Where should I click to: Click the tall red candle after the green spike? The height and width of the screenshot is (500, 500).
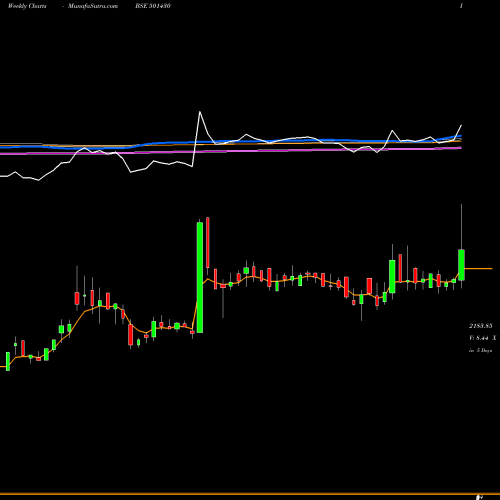208,242
